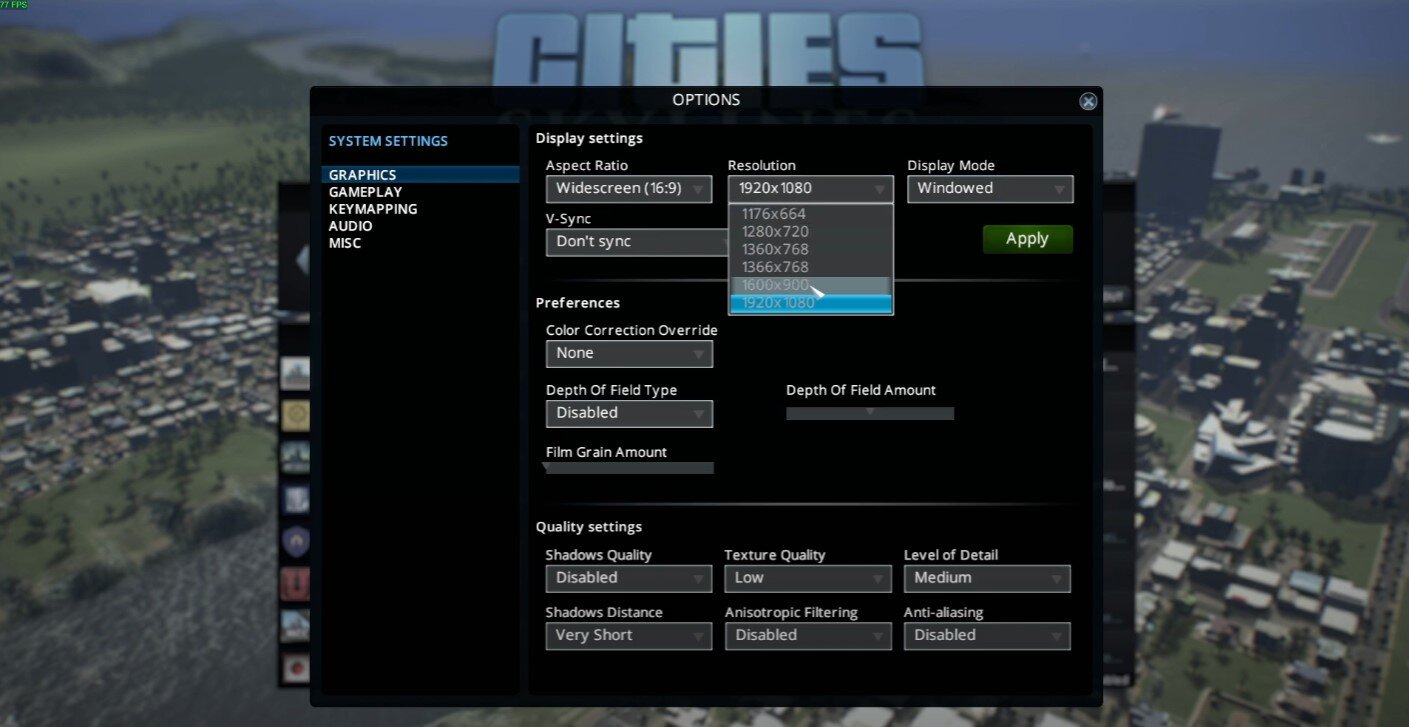This screenshot has height=727, width=1409.
Task: Click the OPTIONS dialog title
Action: coord(706,100)
